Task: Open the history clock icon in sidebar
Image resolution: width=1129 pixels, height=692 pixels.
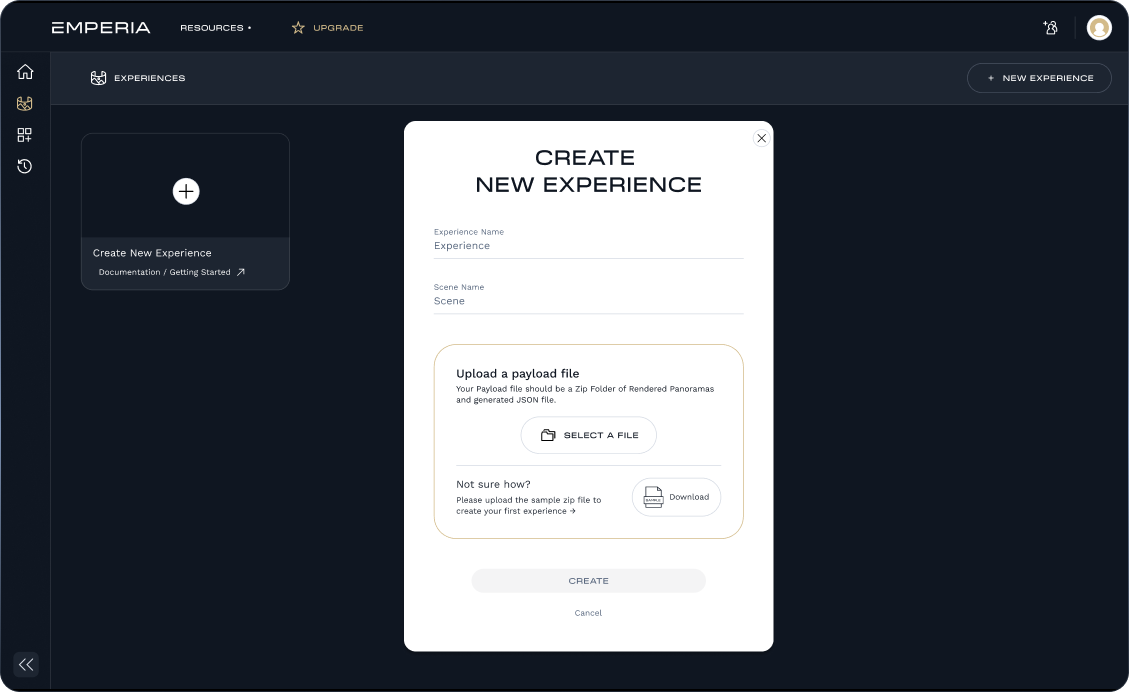Action: click(25, 166)
